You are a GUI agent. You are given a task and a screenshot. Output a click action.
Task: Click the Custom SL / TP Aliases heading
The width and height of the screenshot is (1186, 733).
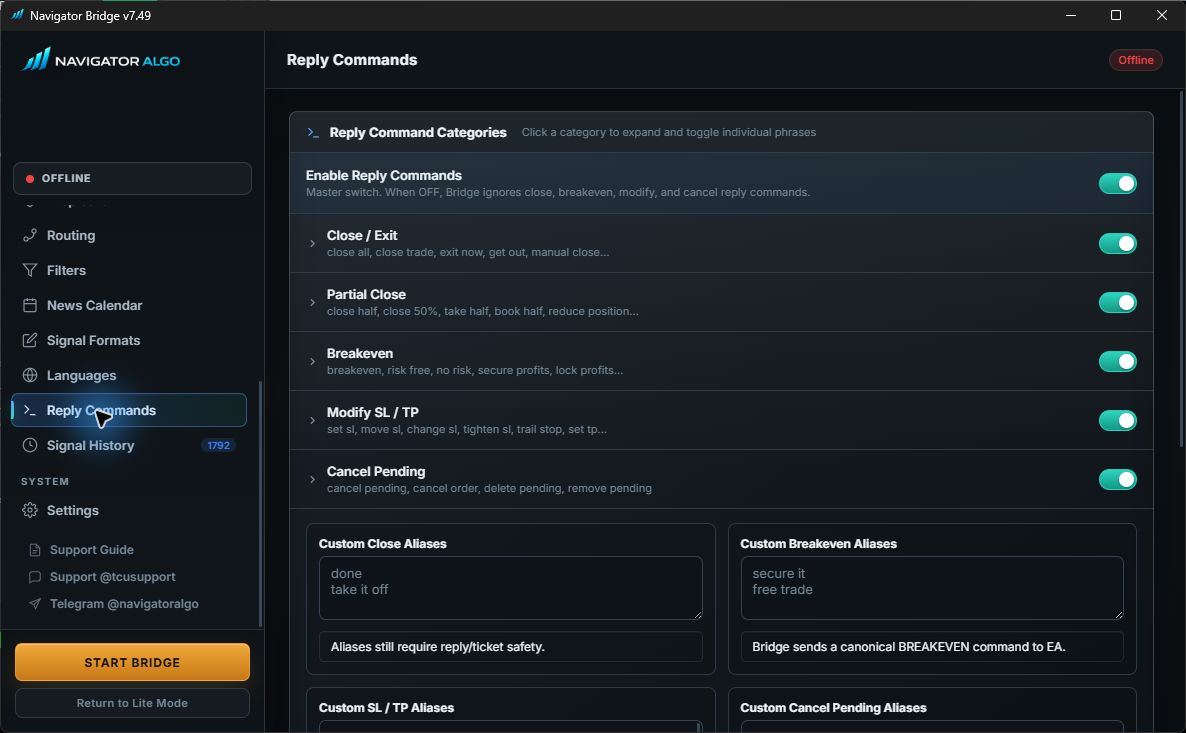pyautogui.click(x=387, y=708)
